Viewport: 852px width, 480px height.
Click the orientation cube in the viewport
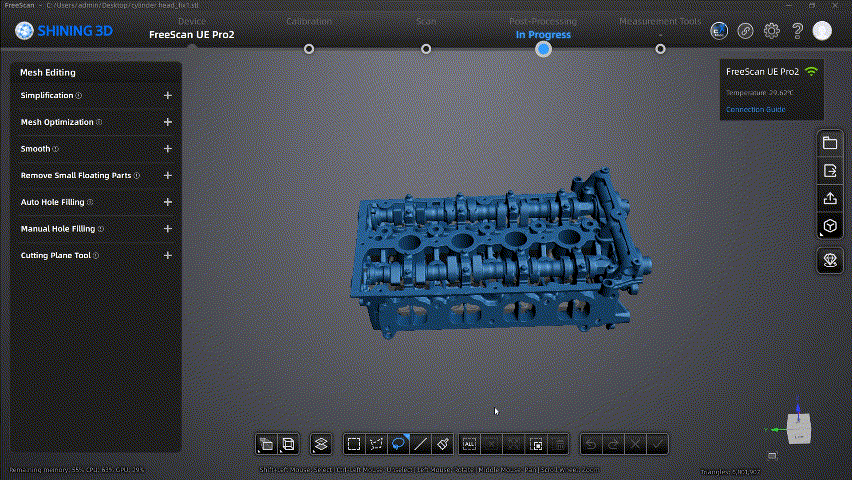(799, 428)
